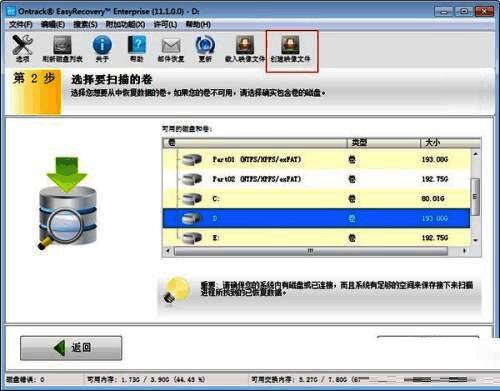500x391 pixels.
Task: Close the EasyRecovery window
Action: [484, 12]
